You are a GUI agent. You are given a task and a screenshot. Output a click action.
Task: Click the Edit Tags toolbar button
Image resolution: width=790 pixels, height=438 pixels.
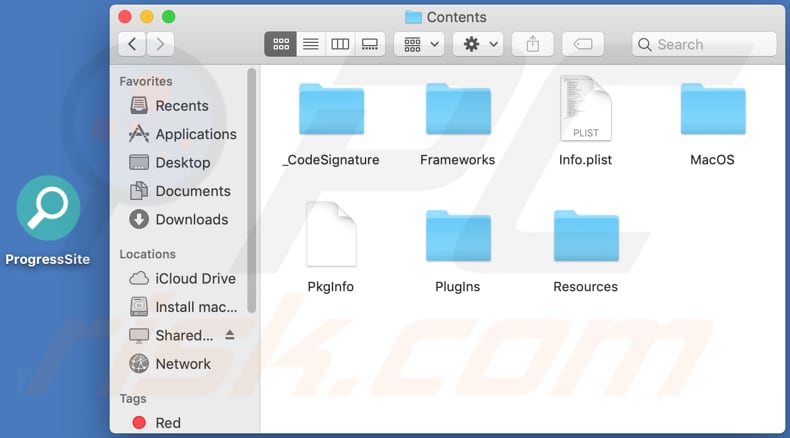[583, 44]
